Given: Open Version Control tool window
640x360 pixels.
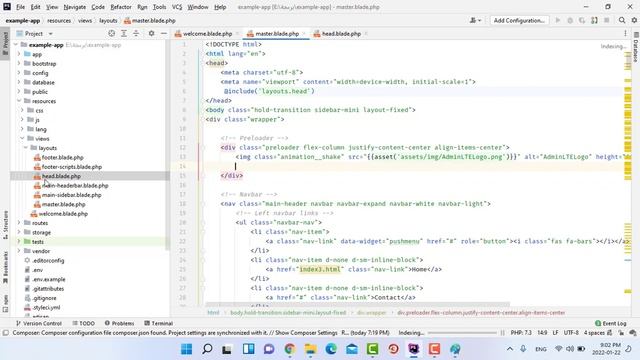Looking at the screenshot, I should point(38,323).
